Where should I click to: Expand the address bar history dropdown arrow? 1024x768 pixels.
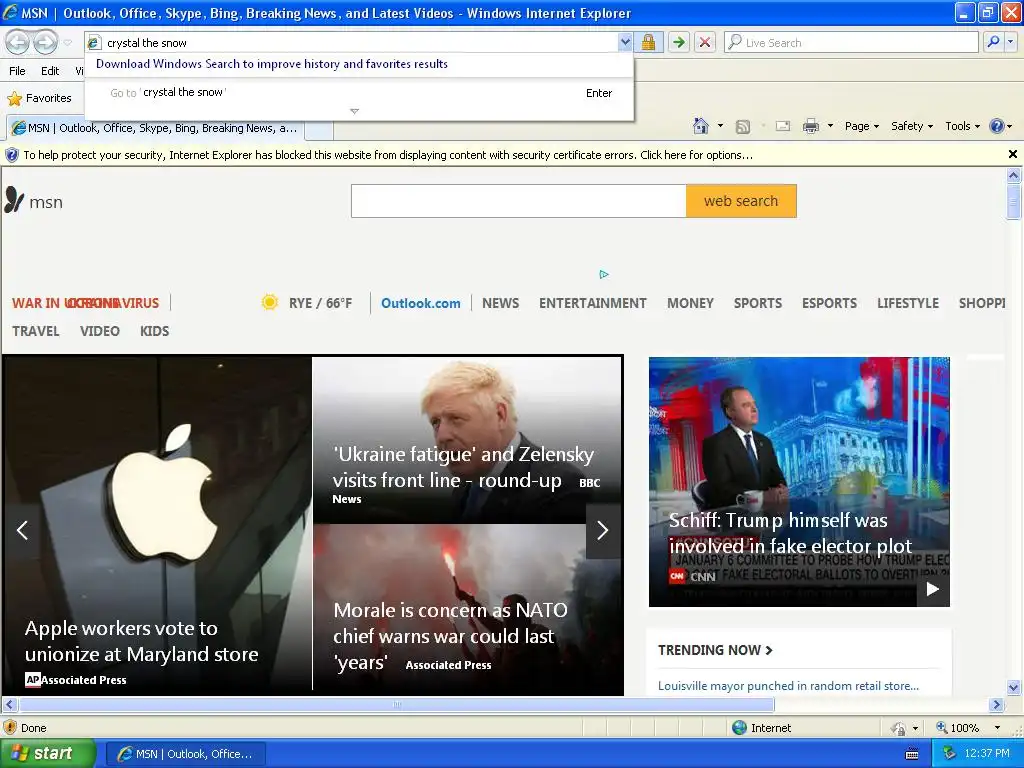coord(625,42)
